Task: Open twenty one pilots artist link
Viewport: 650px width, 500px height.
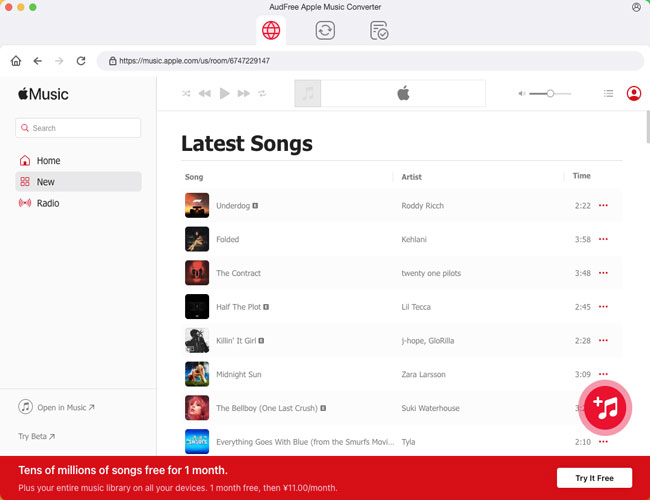Action: tap(431, 273)
